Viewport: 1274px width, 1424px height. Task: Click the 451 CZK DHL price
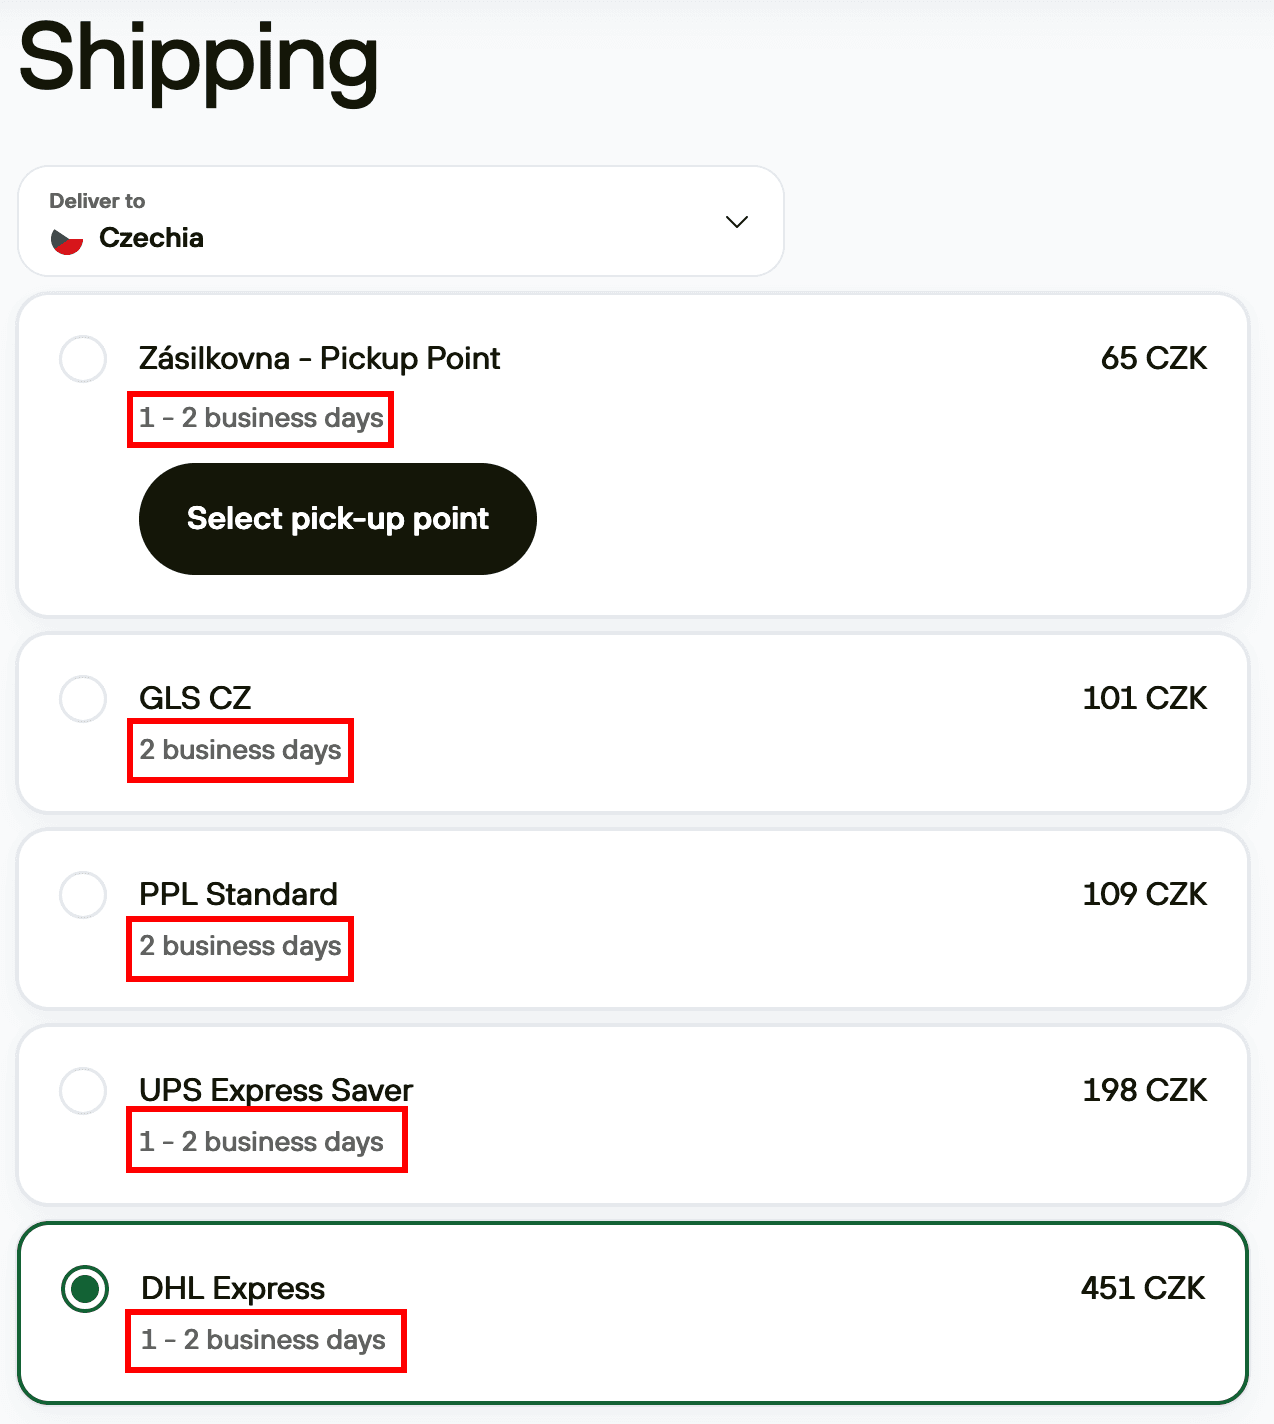pyautogui.click(x=1145, y=1289)
